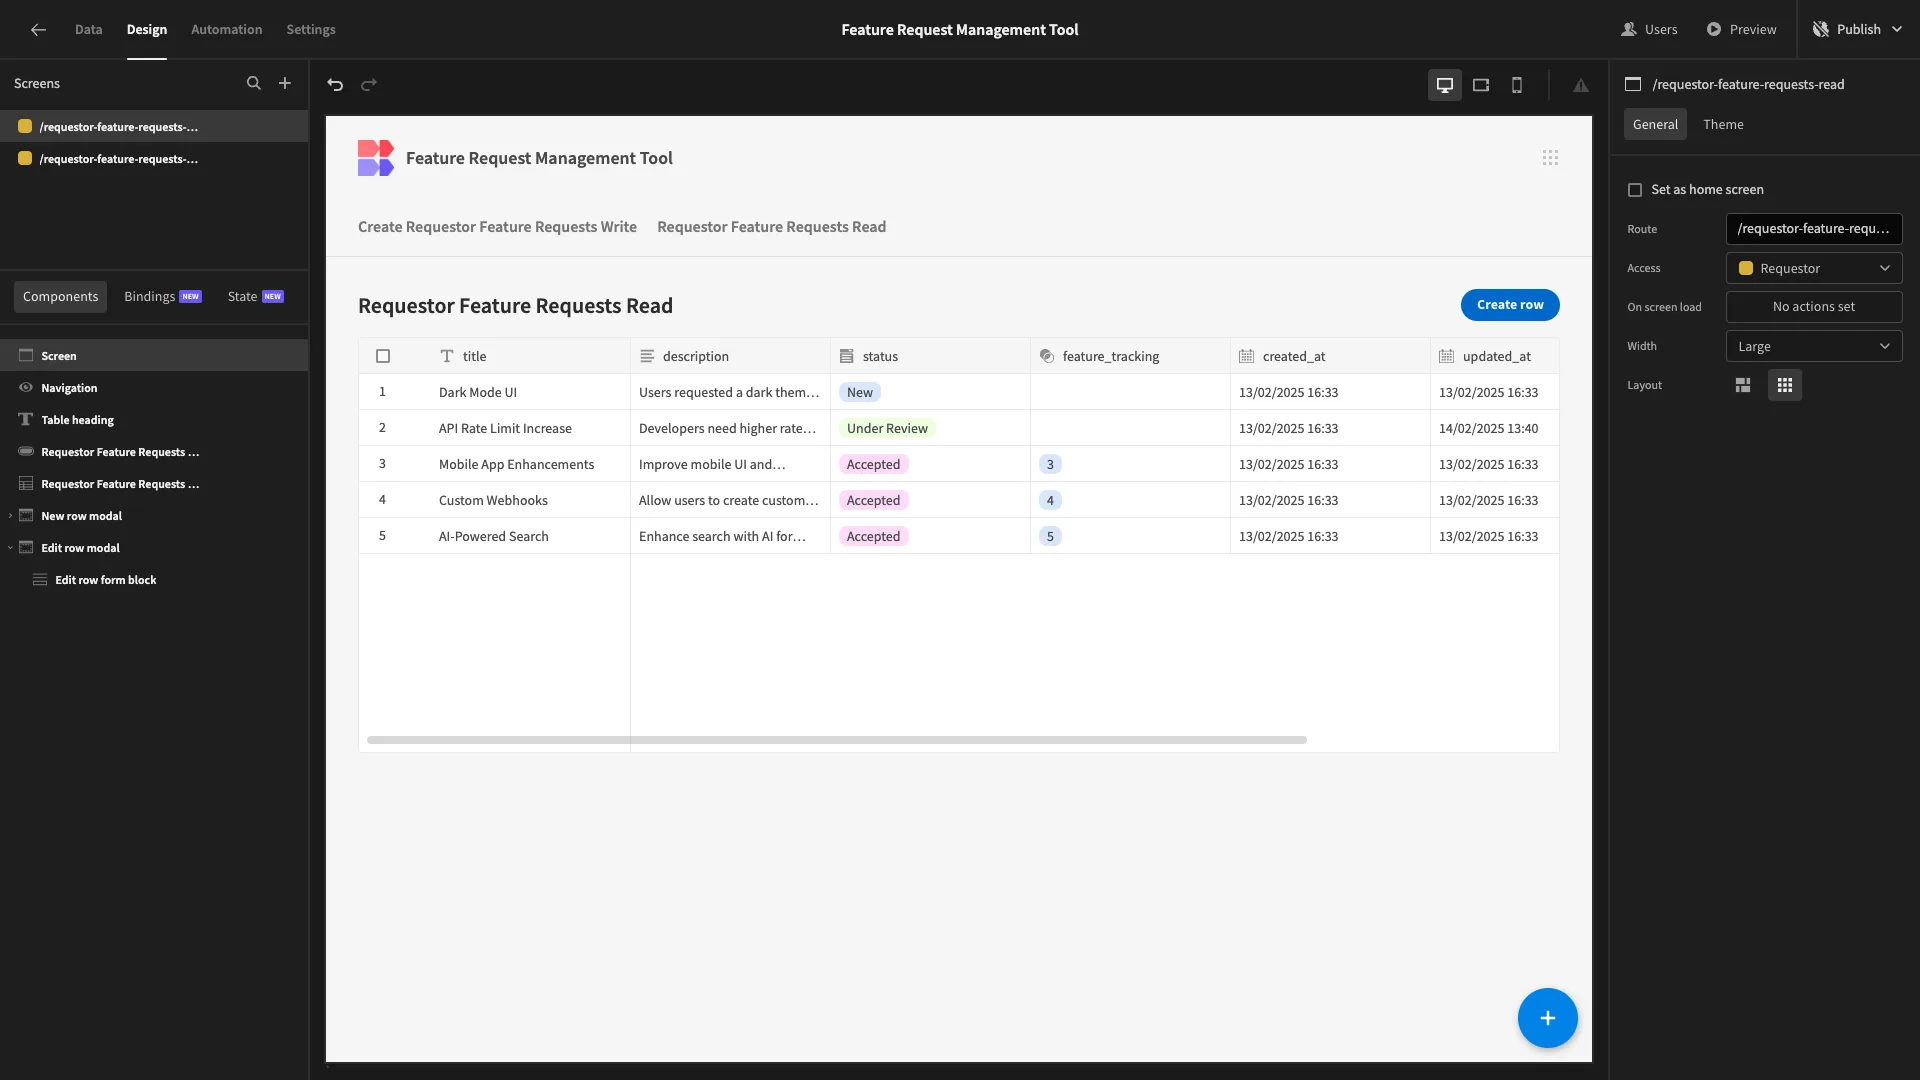The height and width of the screenshot is (1080, 1920).
Task: Click No actions set button
Action: pyautogui.click(x=1814, y=308)
